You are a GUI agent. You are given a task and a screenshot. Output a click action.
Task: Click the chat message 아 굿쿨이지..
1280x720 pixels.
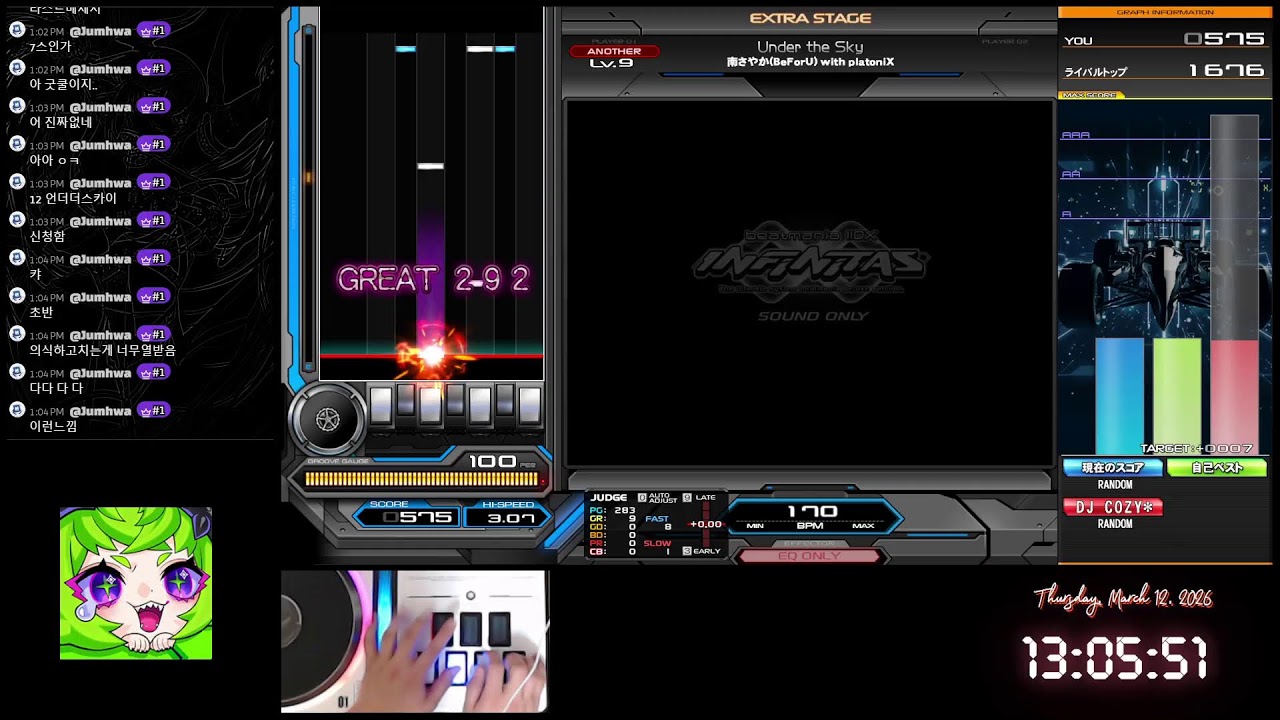coord(62,84)
